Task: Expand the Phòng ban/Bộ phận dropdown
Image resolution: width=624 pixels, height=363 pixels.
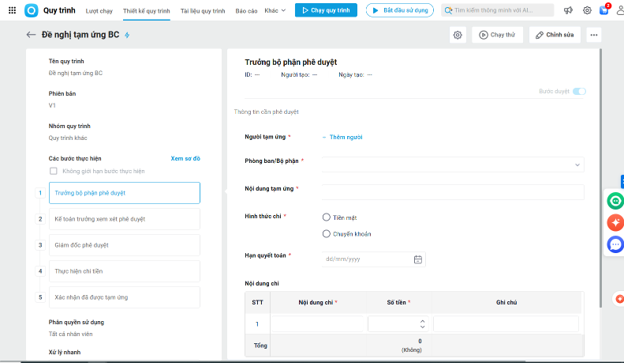Action: coord(453,165)
